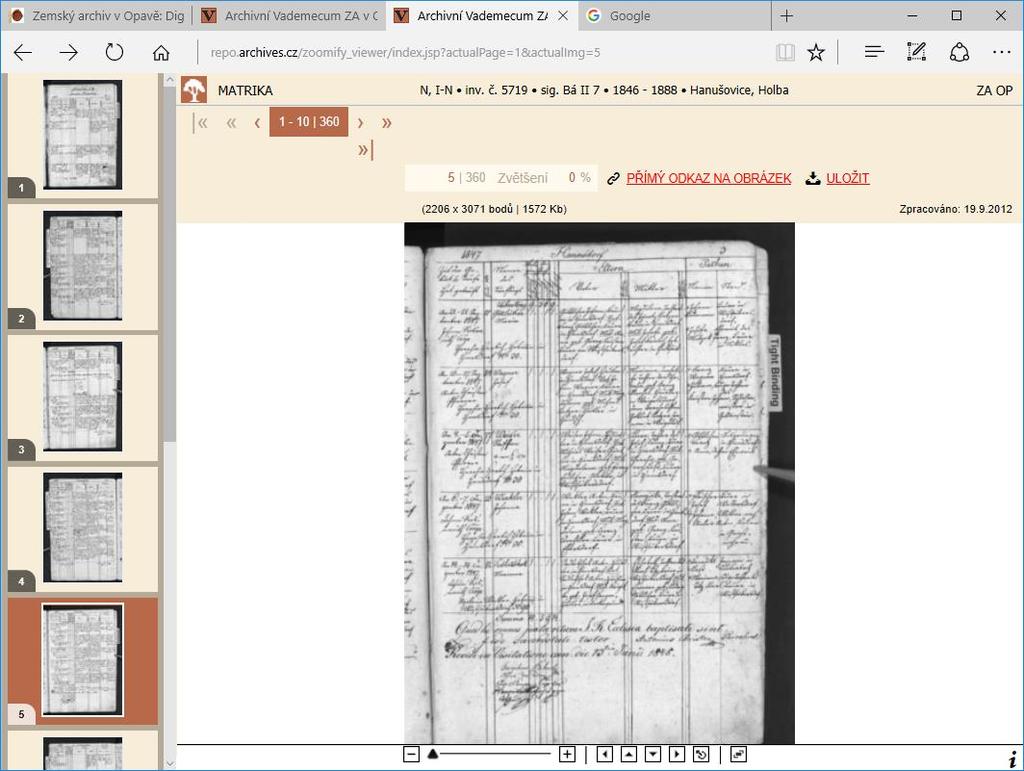Open the browser Hub menu
1024x771 pixels.
pos(874,52)
